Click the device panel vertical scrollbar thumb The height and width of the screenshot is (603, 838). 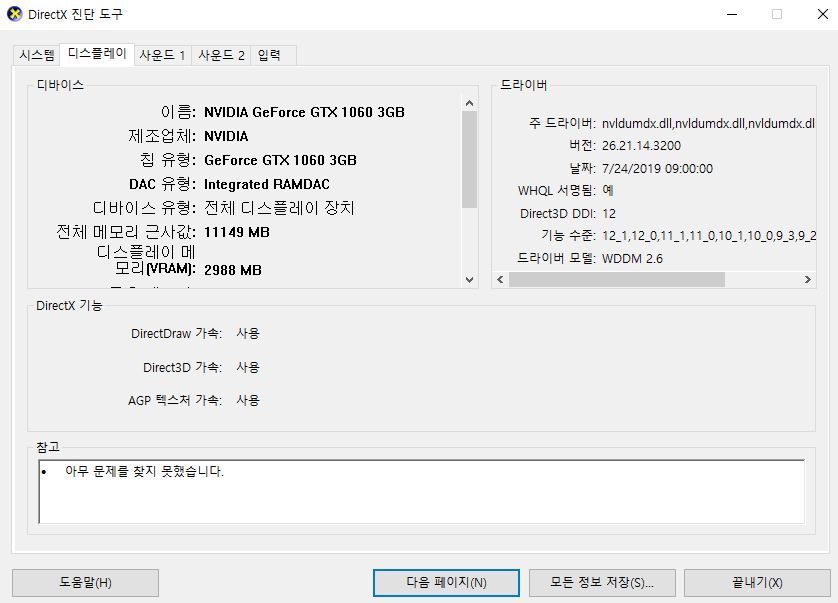[x=469, y=160]
